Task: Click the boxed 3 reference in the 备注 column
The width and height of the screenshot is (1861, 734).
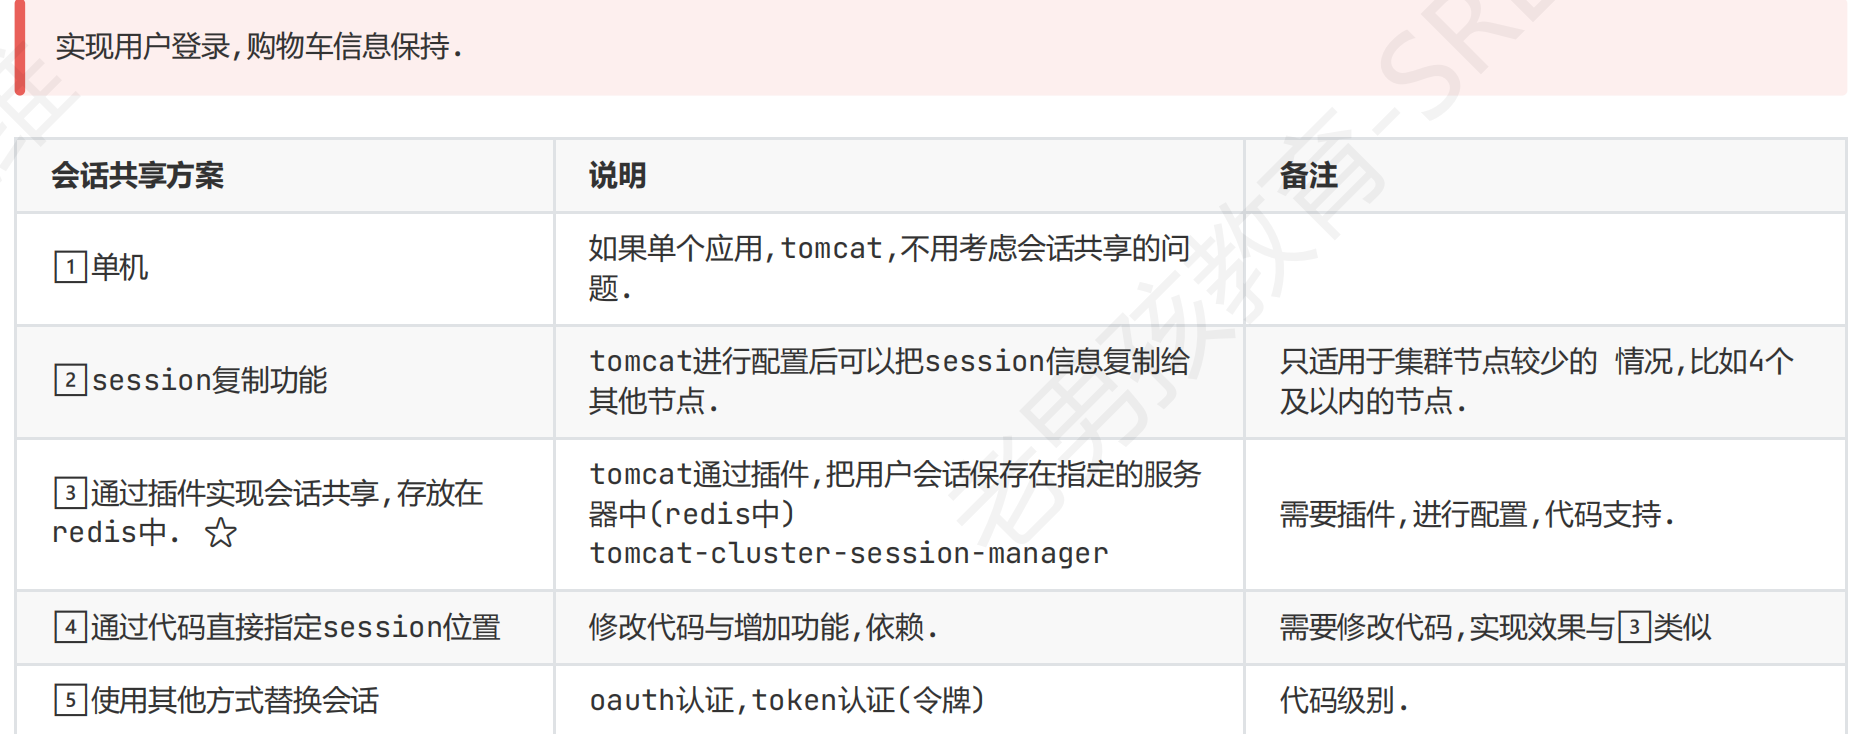Action: pyautogui.click(x=1634, y=627)
